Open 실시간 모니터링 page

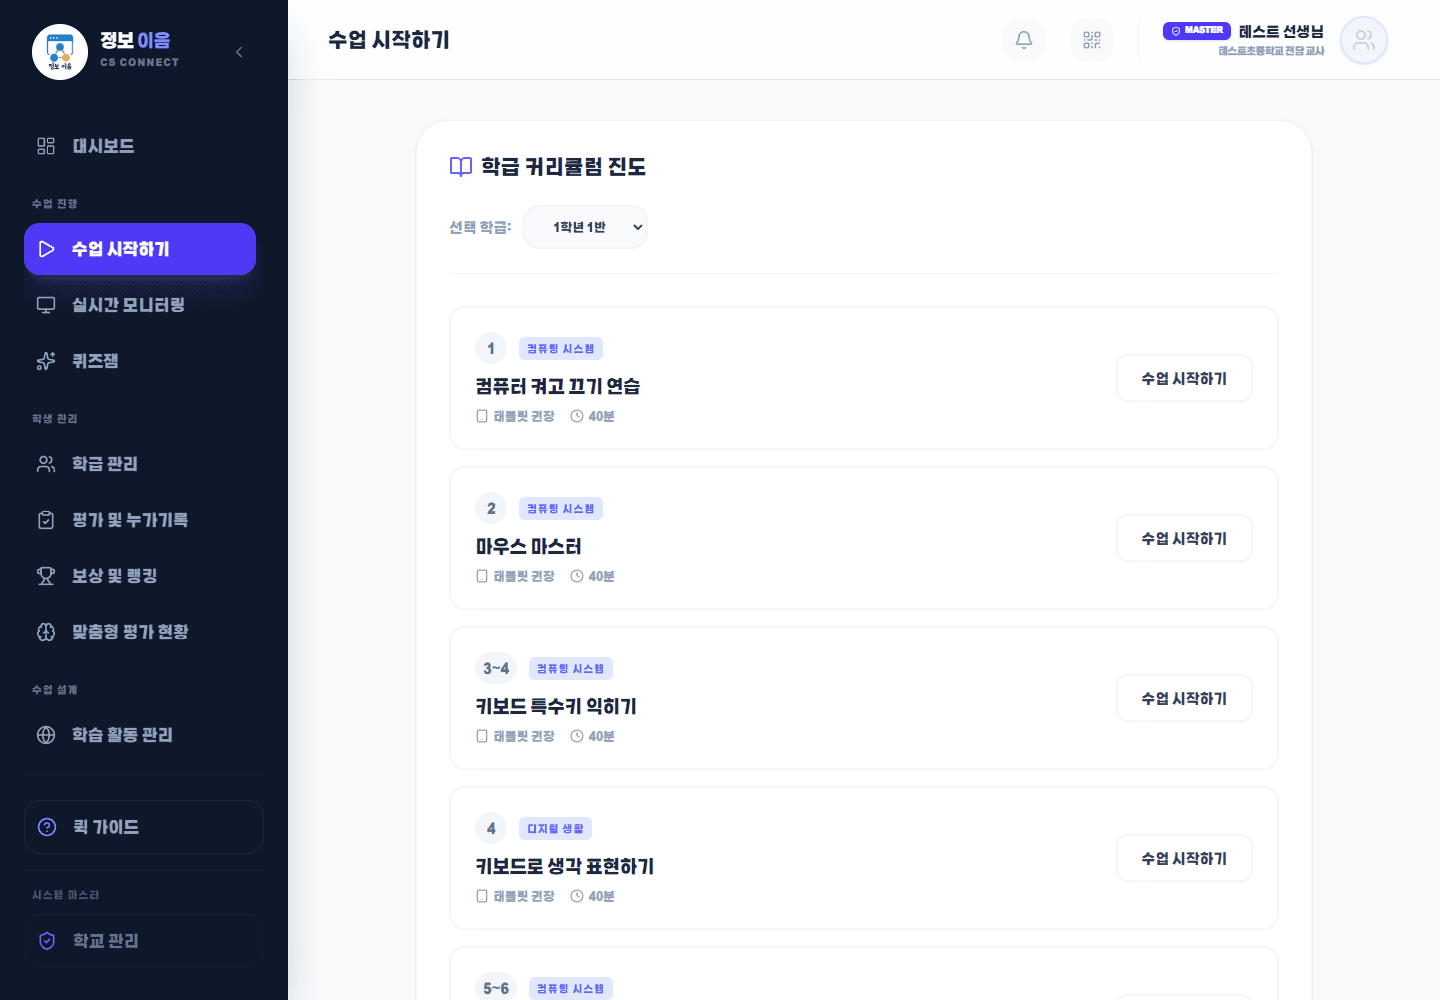[x=140, y=305]
